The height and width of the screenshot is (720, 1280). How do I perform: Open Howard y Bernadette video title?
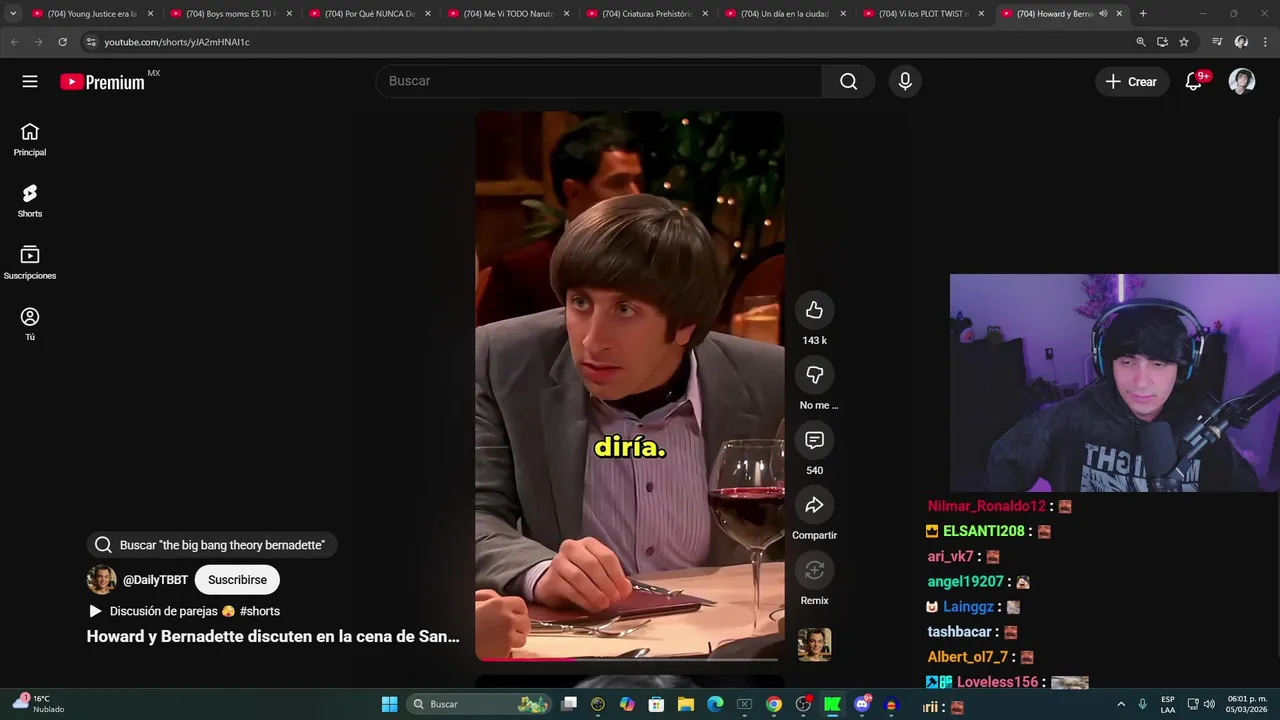(273, 636)
